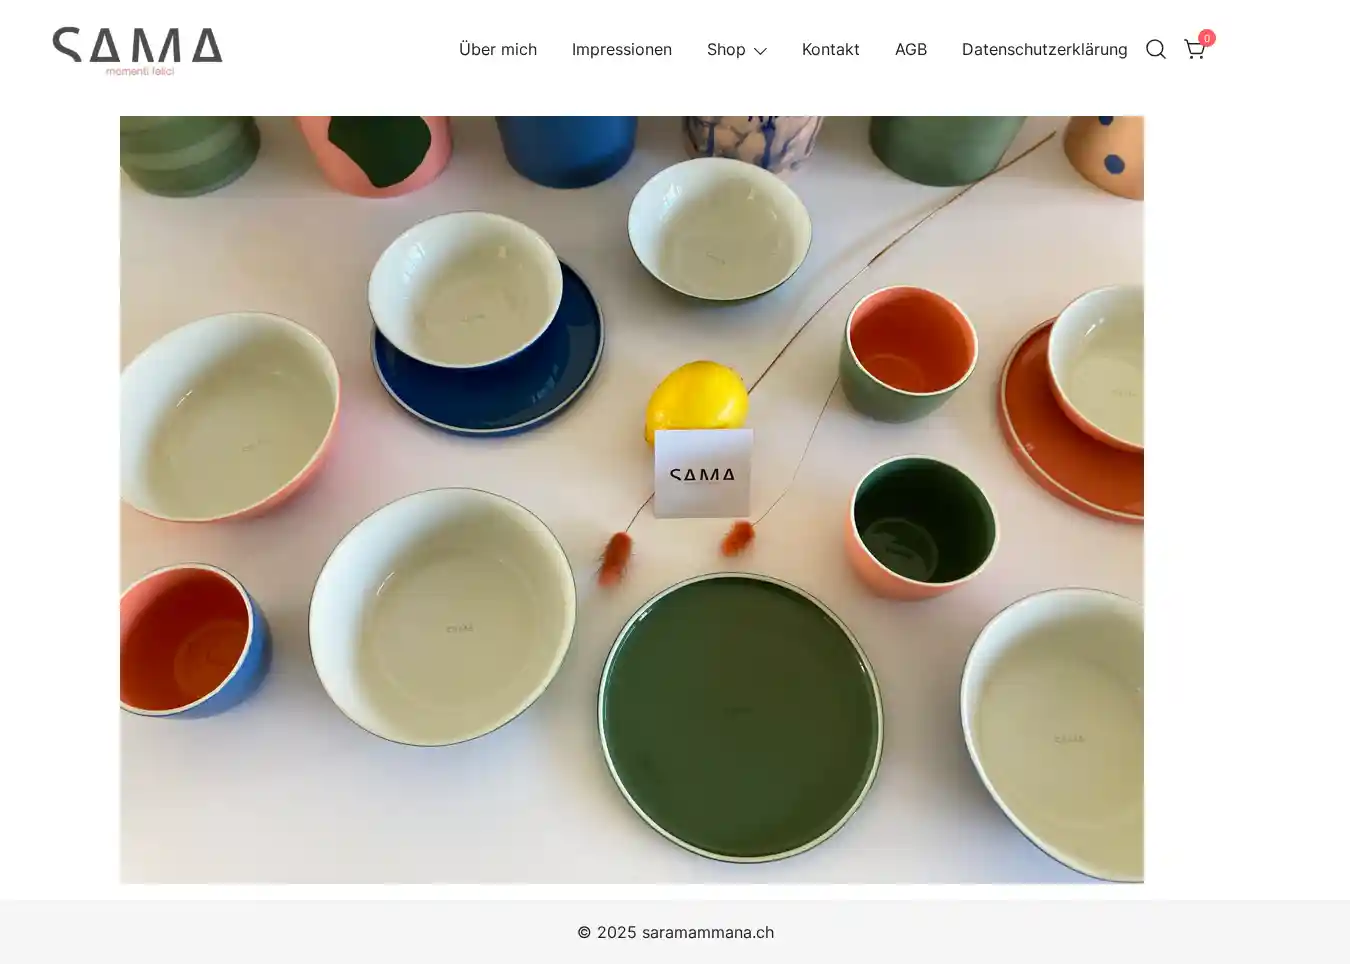
Task: Click the SAMA logo in the header
Action: click(x=138, y=51)
